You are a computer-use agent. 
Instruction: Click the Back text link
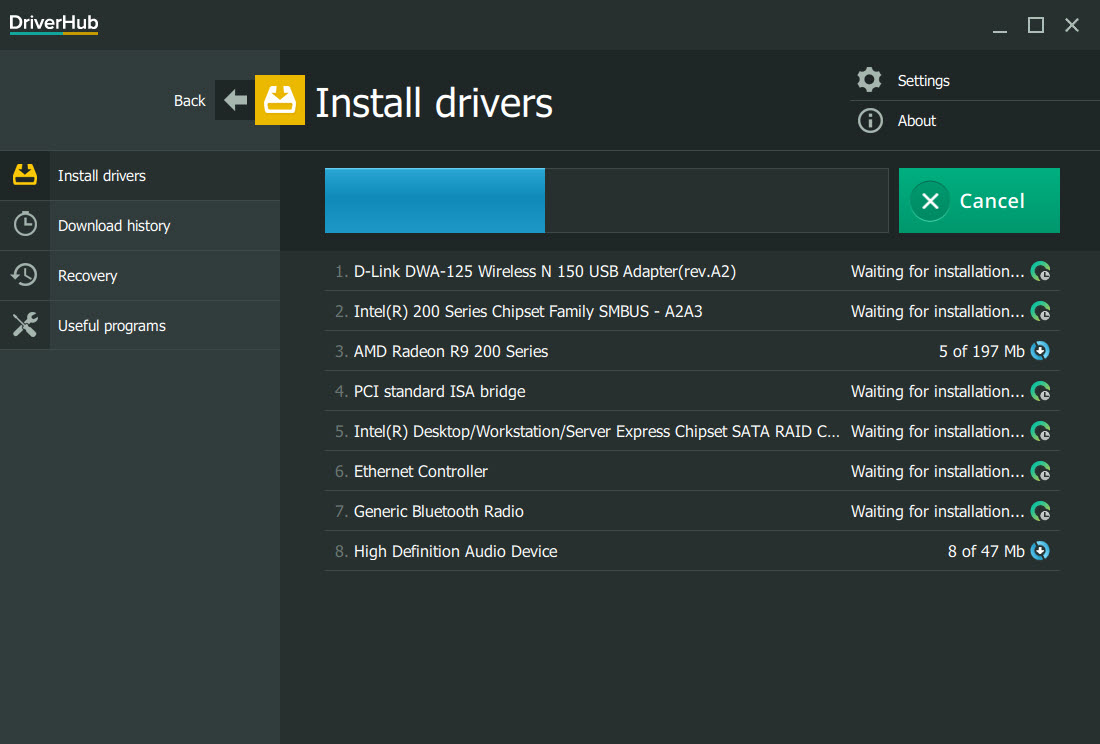(x=189, y=101)
